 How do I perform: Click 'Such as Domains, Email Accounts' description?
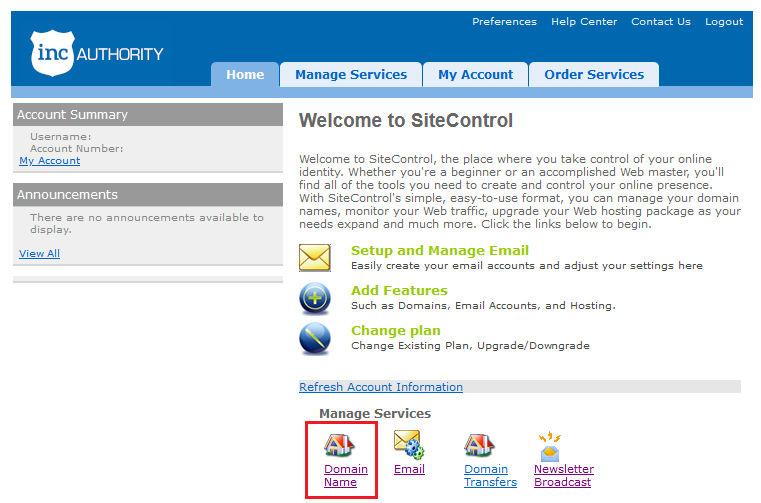pos(483,305)
